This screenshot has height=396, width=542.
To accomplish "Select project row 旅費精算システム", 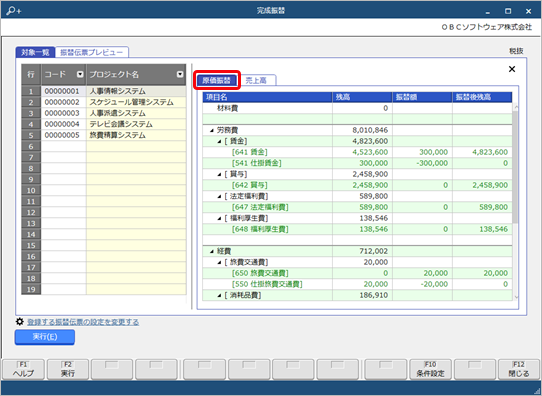I will tap(136, 135).
